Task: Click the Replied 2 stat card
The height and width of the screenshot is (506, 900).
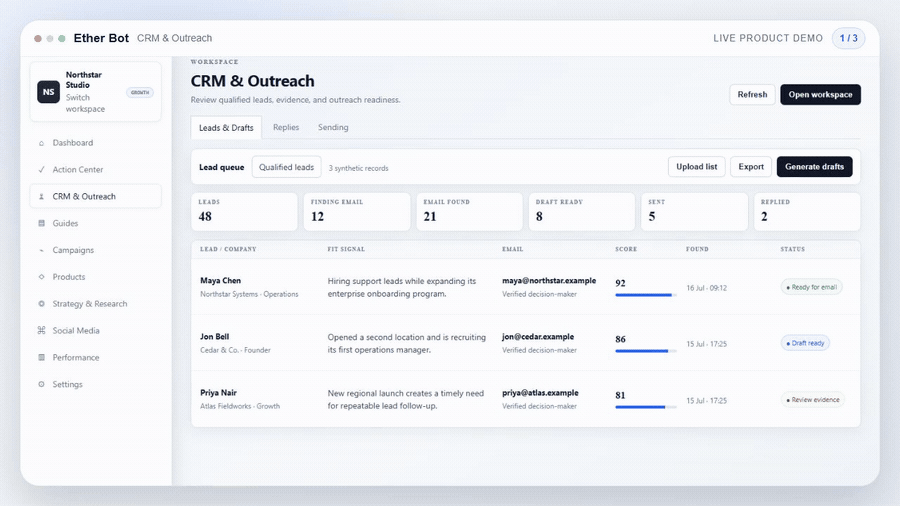Action: point(807,212)
